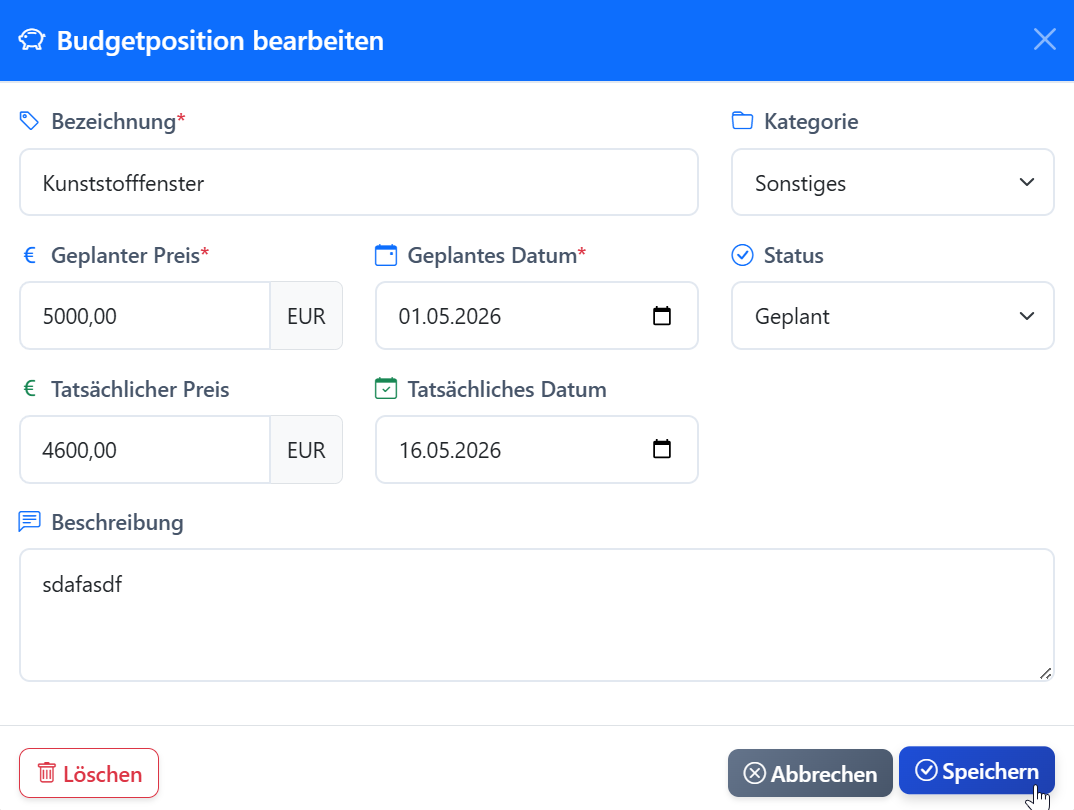
Task: Open the calendar picker for Tatsächliches Datum
Action: [662, 449]
